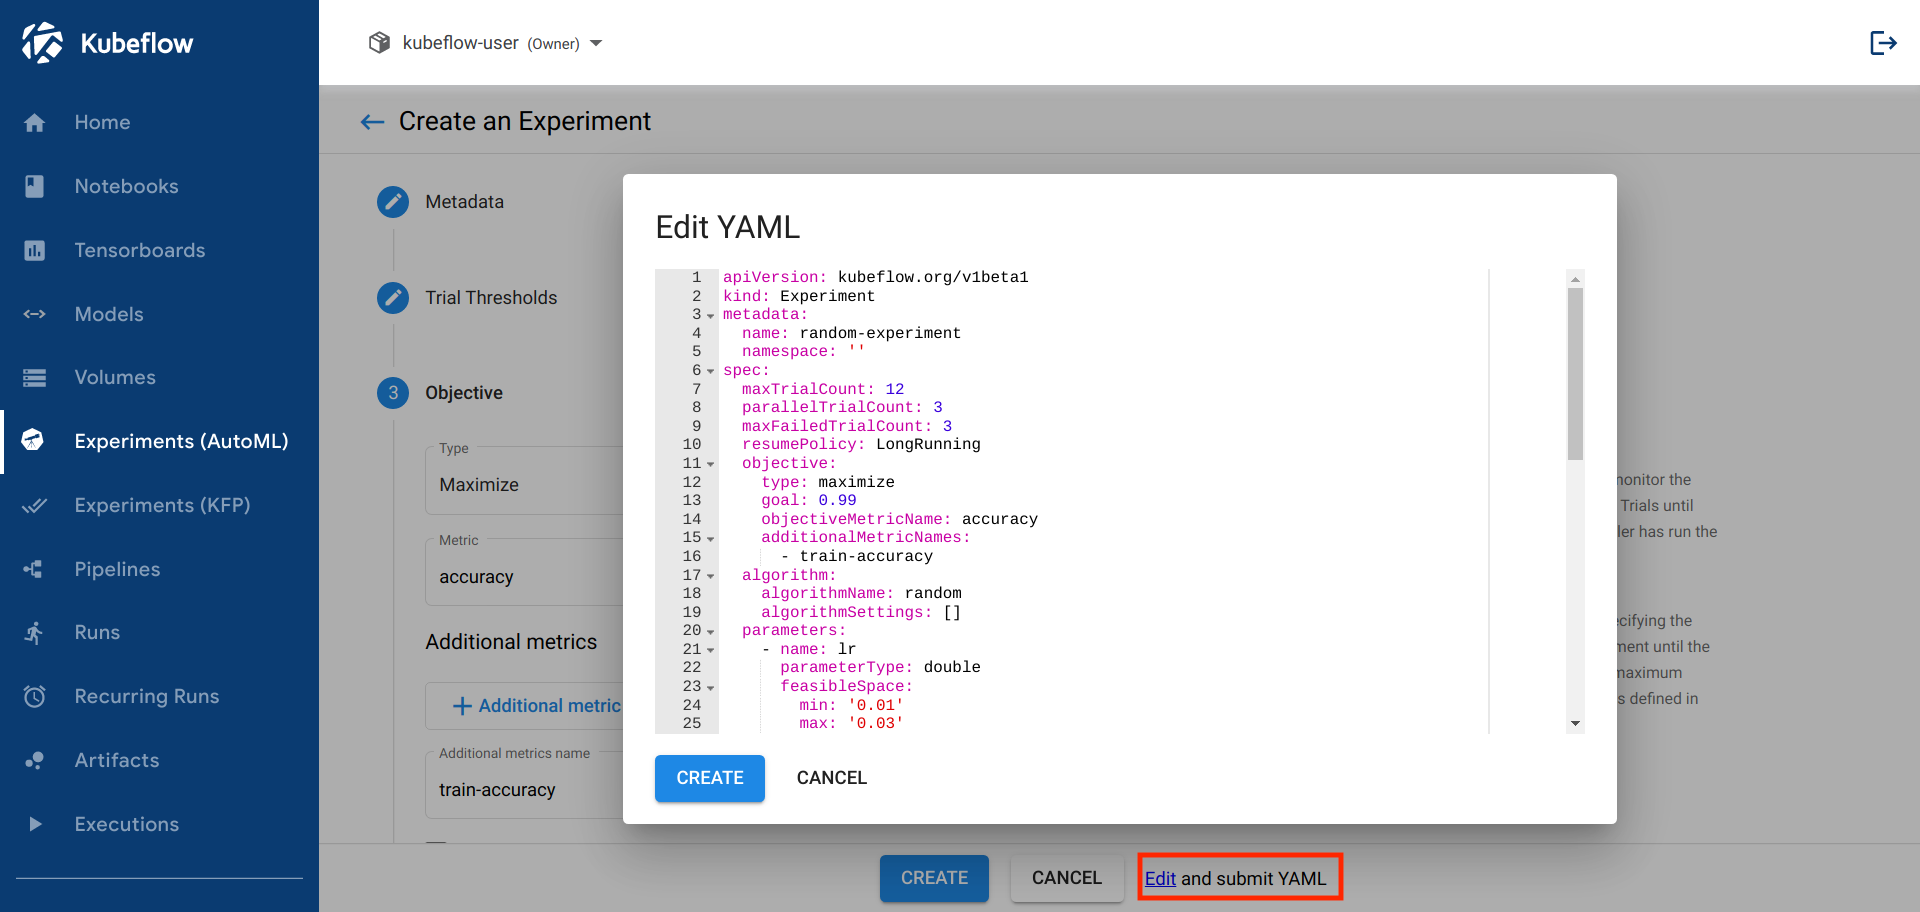
Task: Select the Pipelines icon
Action: click(34, 569)
